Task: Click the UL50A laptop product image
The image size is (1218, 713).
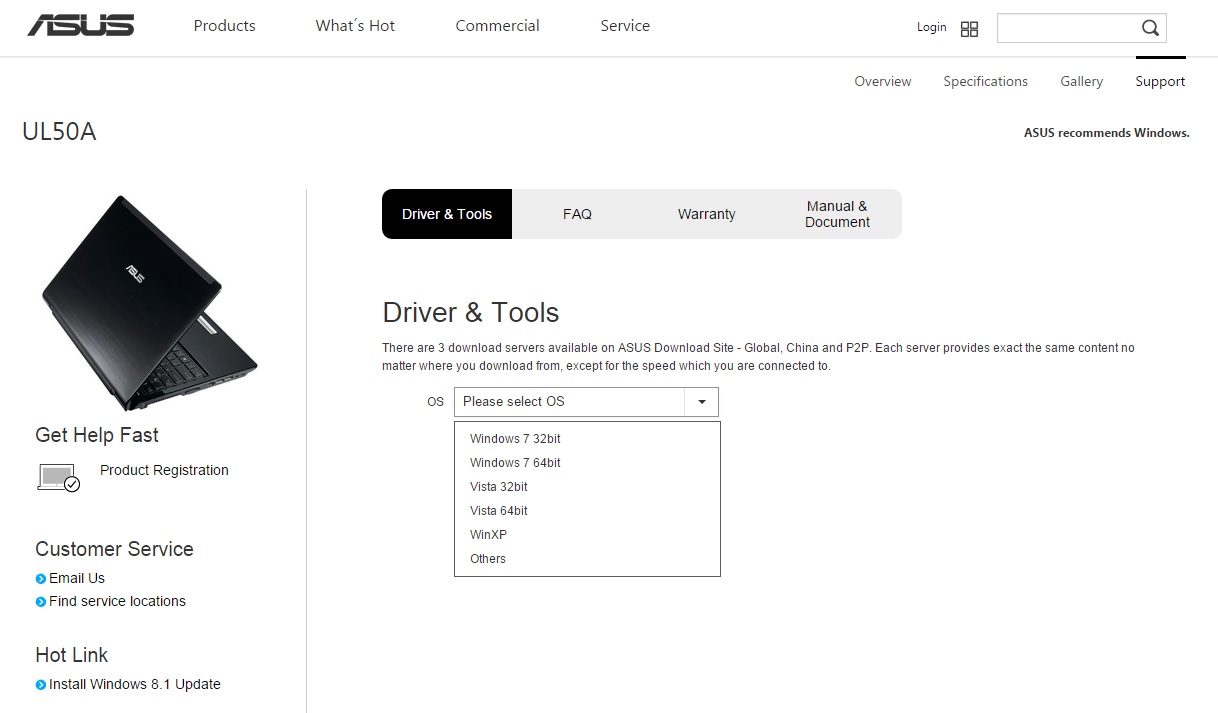Action: [150, 303]
